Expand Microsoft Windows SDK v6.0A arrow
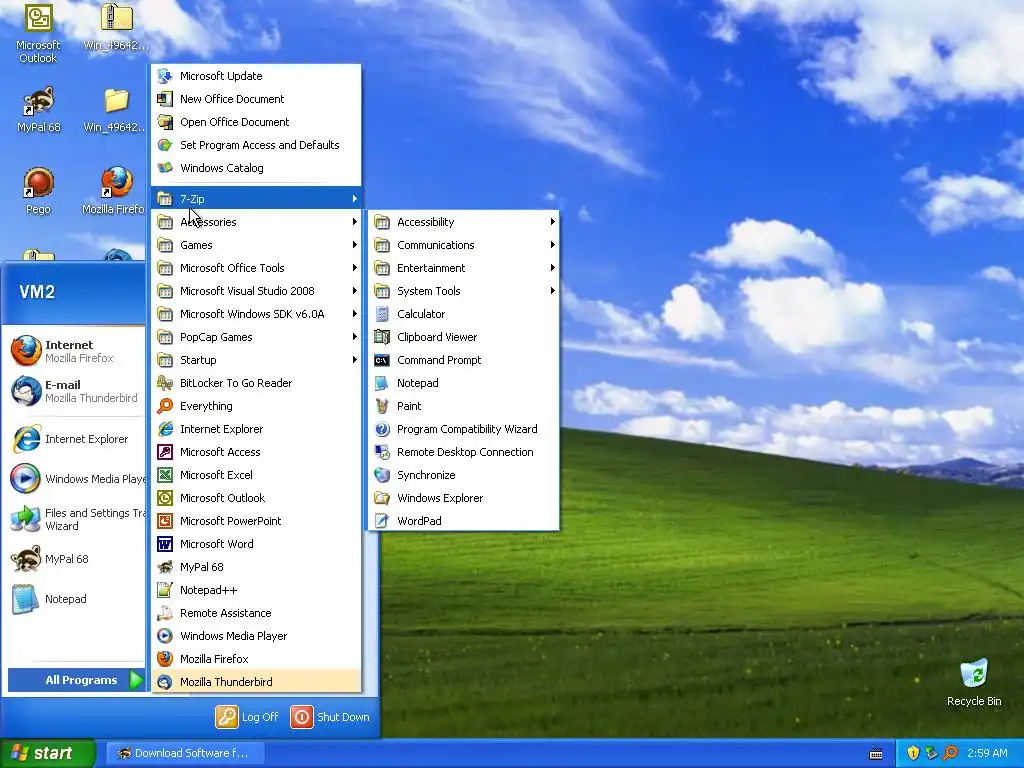The image size is (1024, 768). pos(355,313)
